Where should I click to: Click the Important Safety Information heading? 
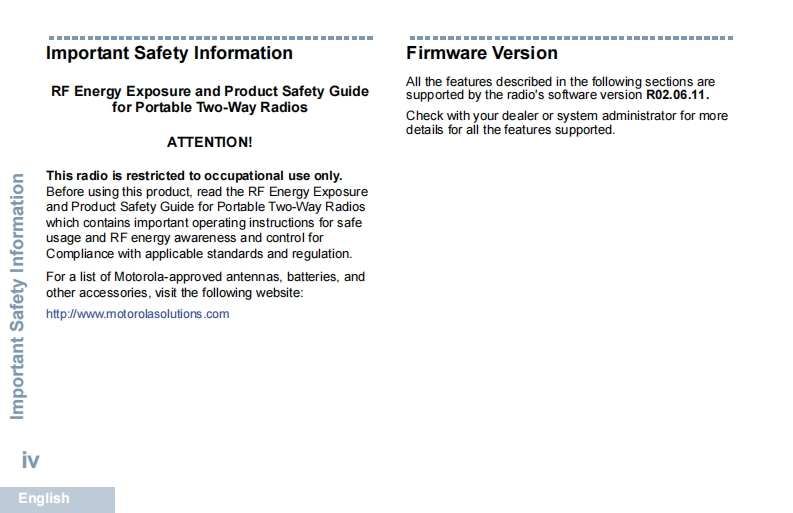(x=170, y=53)
